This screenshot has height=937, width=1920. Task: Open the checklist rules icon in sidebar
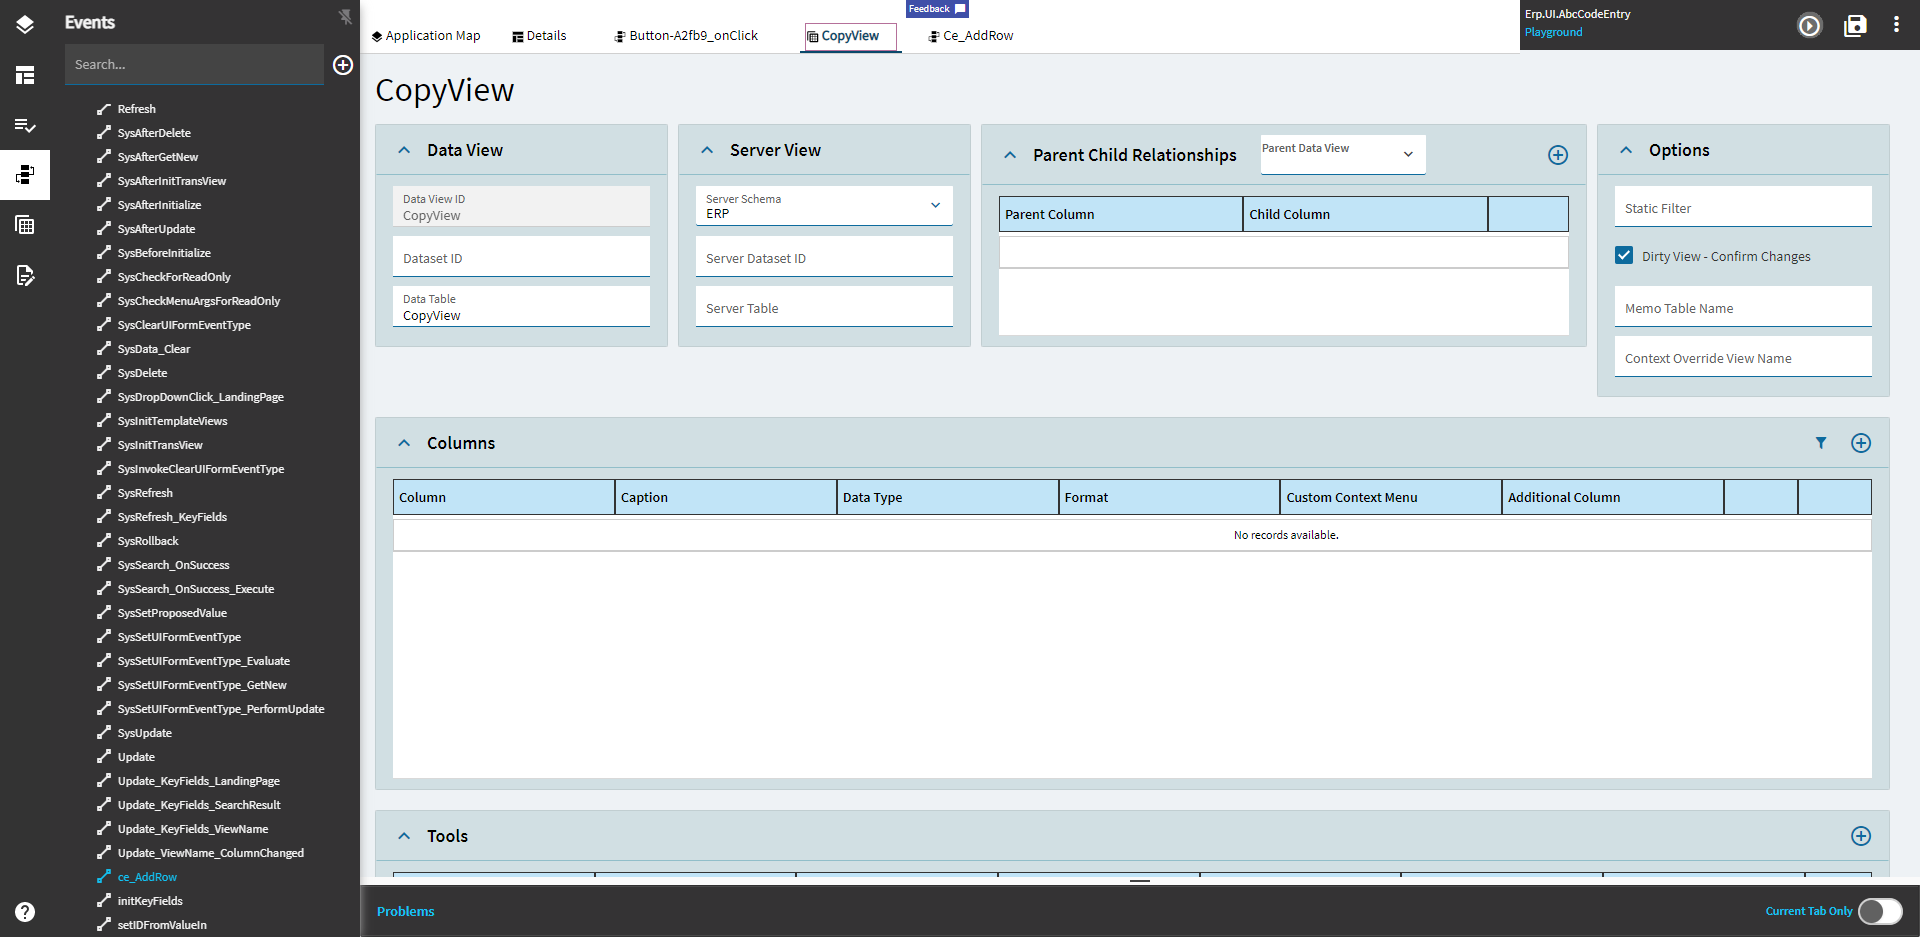click(x=25, y=125)
